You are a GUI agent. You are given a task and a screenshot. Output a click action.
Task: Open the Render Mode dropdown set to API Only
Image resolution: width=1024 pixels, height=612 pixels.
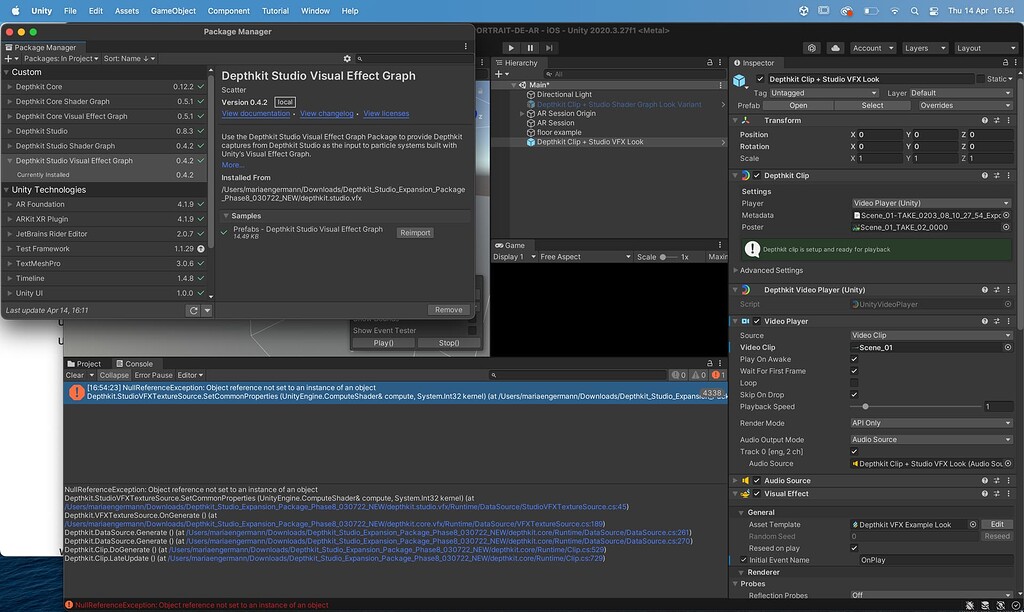pyautogui.click(x=929, y=422)
